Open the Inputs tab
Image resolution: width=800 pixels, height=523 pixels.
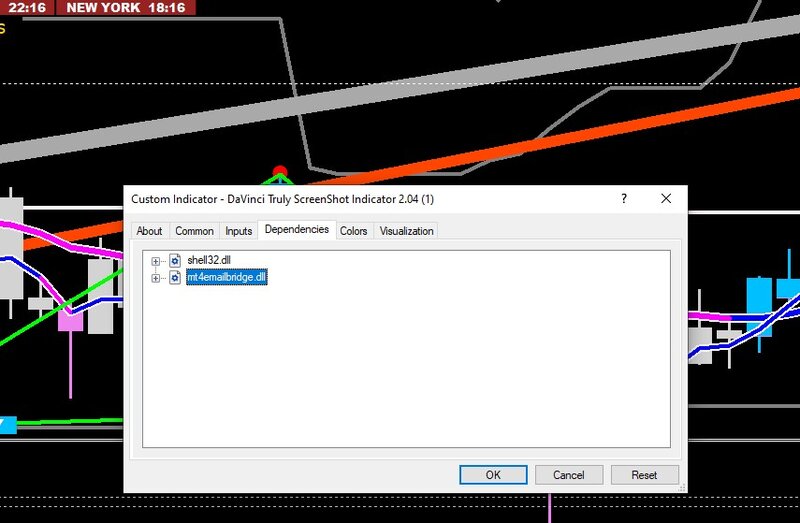(x=239, y=231)
